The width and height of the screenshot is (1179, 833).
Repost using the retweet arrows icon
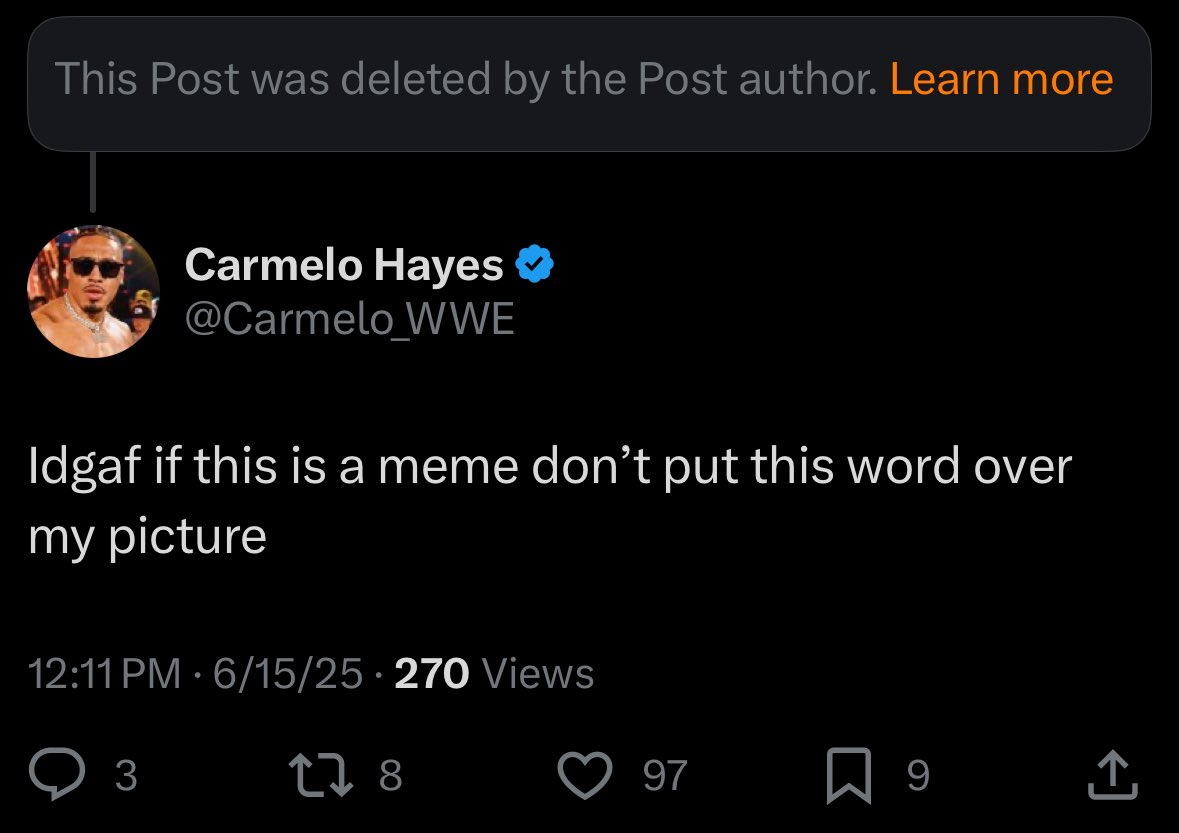[319, 776]
